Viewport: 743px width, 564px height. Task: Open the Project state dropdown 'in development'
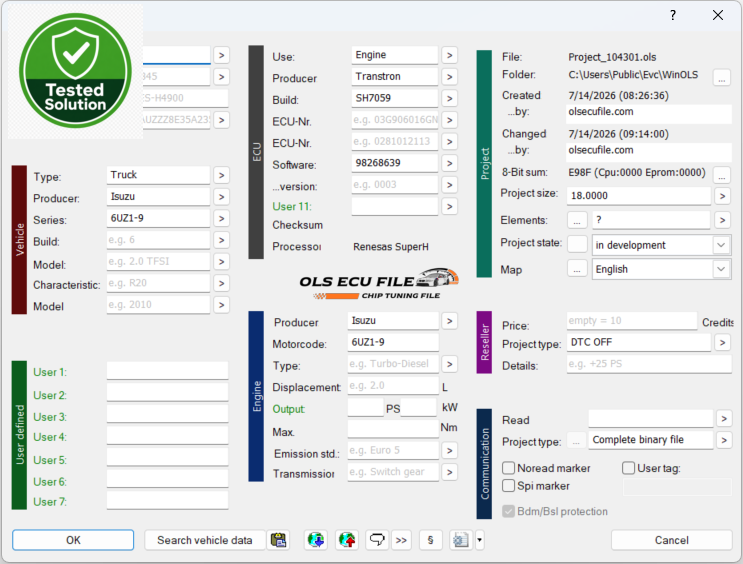coord(661,245)
